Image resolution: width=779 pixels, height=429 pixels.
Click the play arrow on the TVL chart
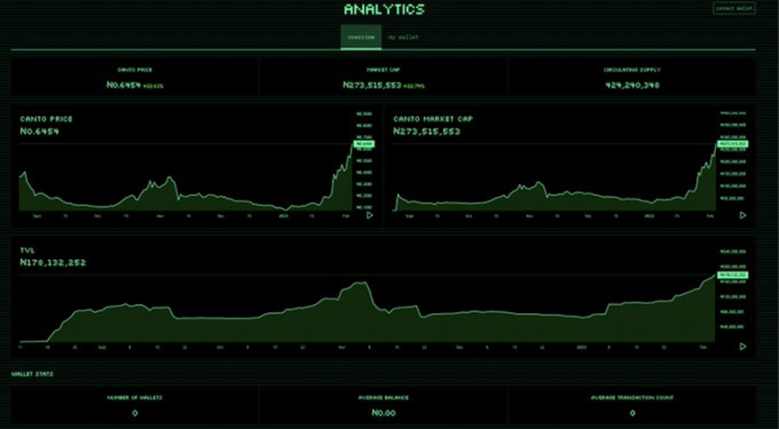pos(743,346)
